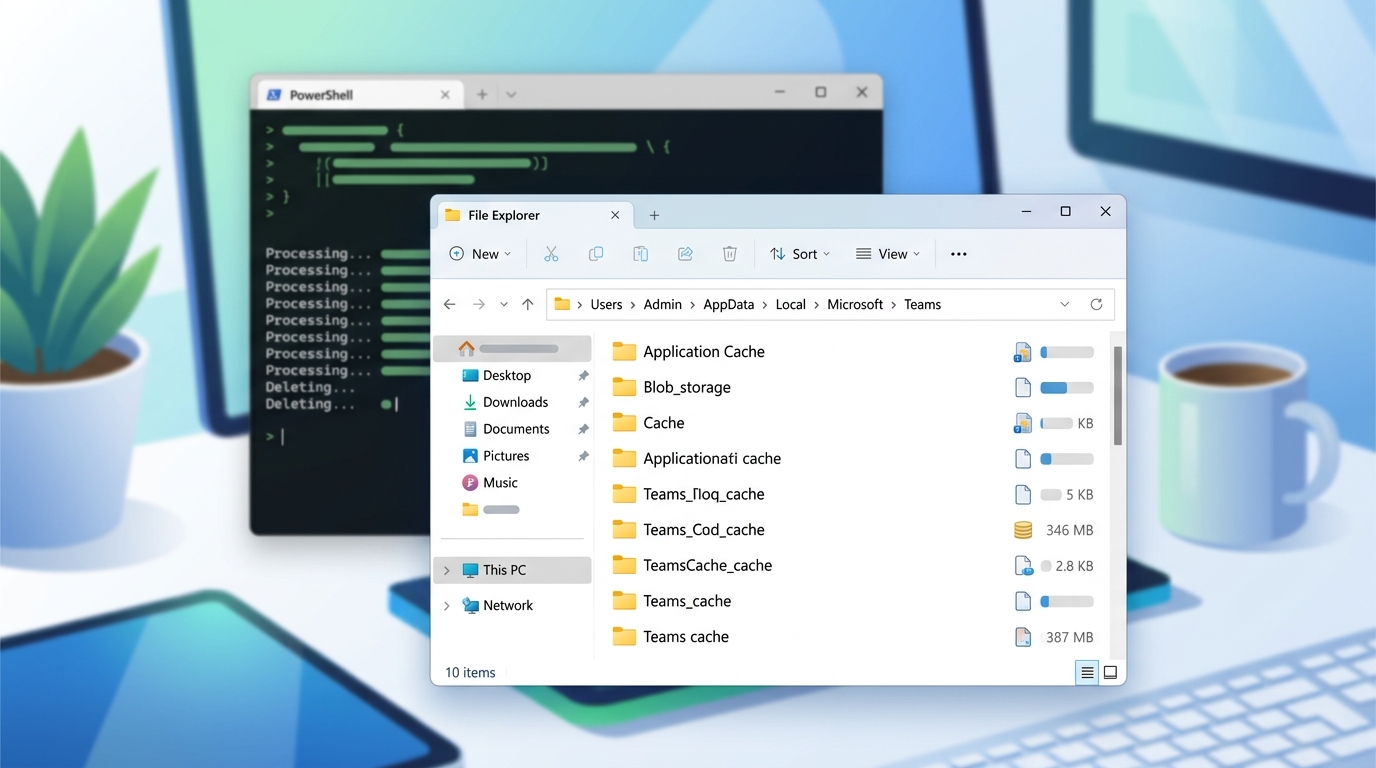This screenshot has height=768, width=1376.
Task: Click Admin in the address breadcrumb
Action: 662,304
